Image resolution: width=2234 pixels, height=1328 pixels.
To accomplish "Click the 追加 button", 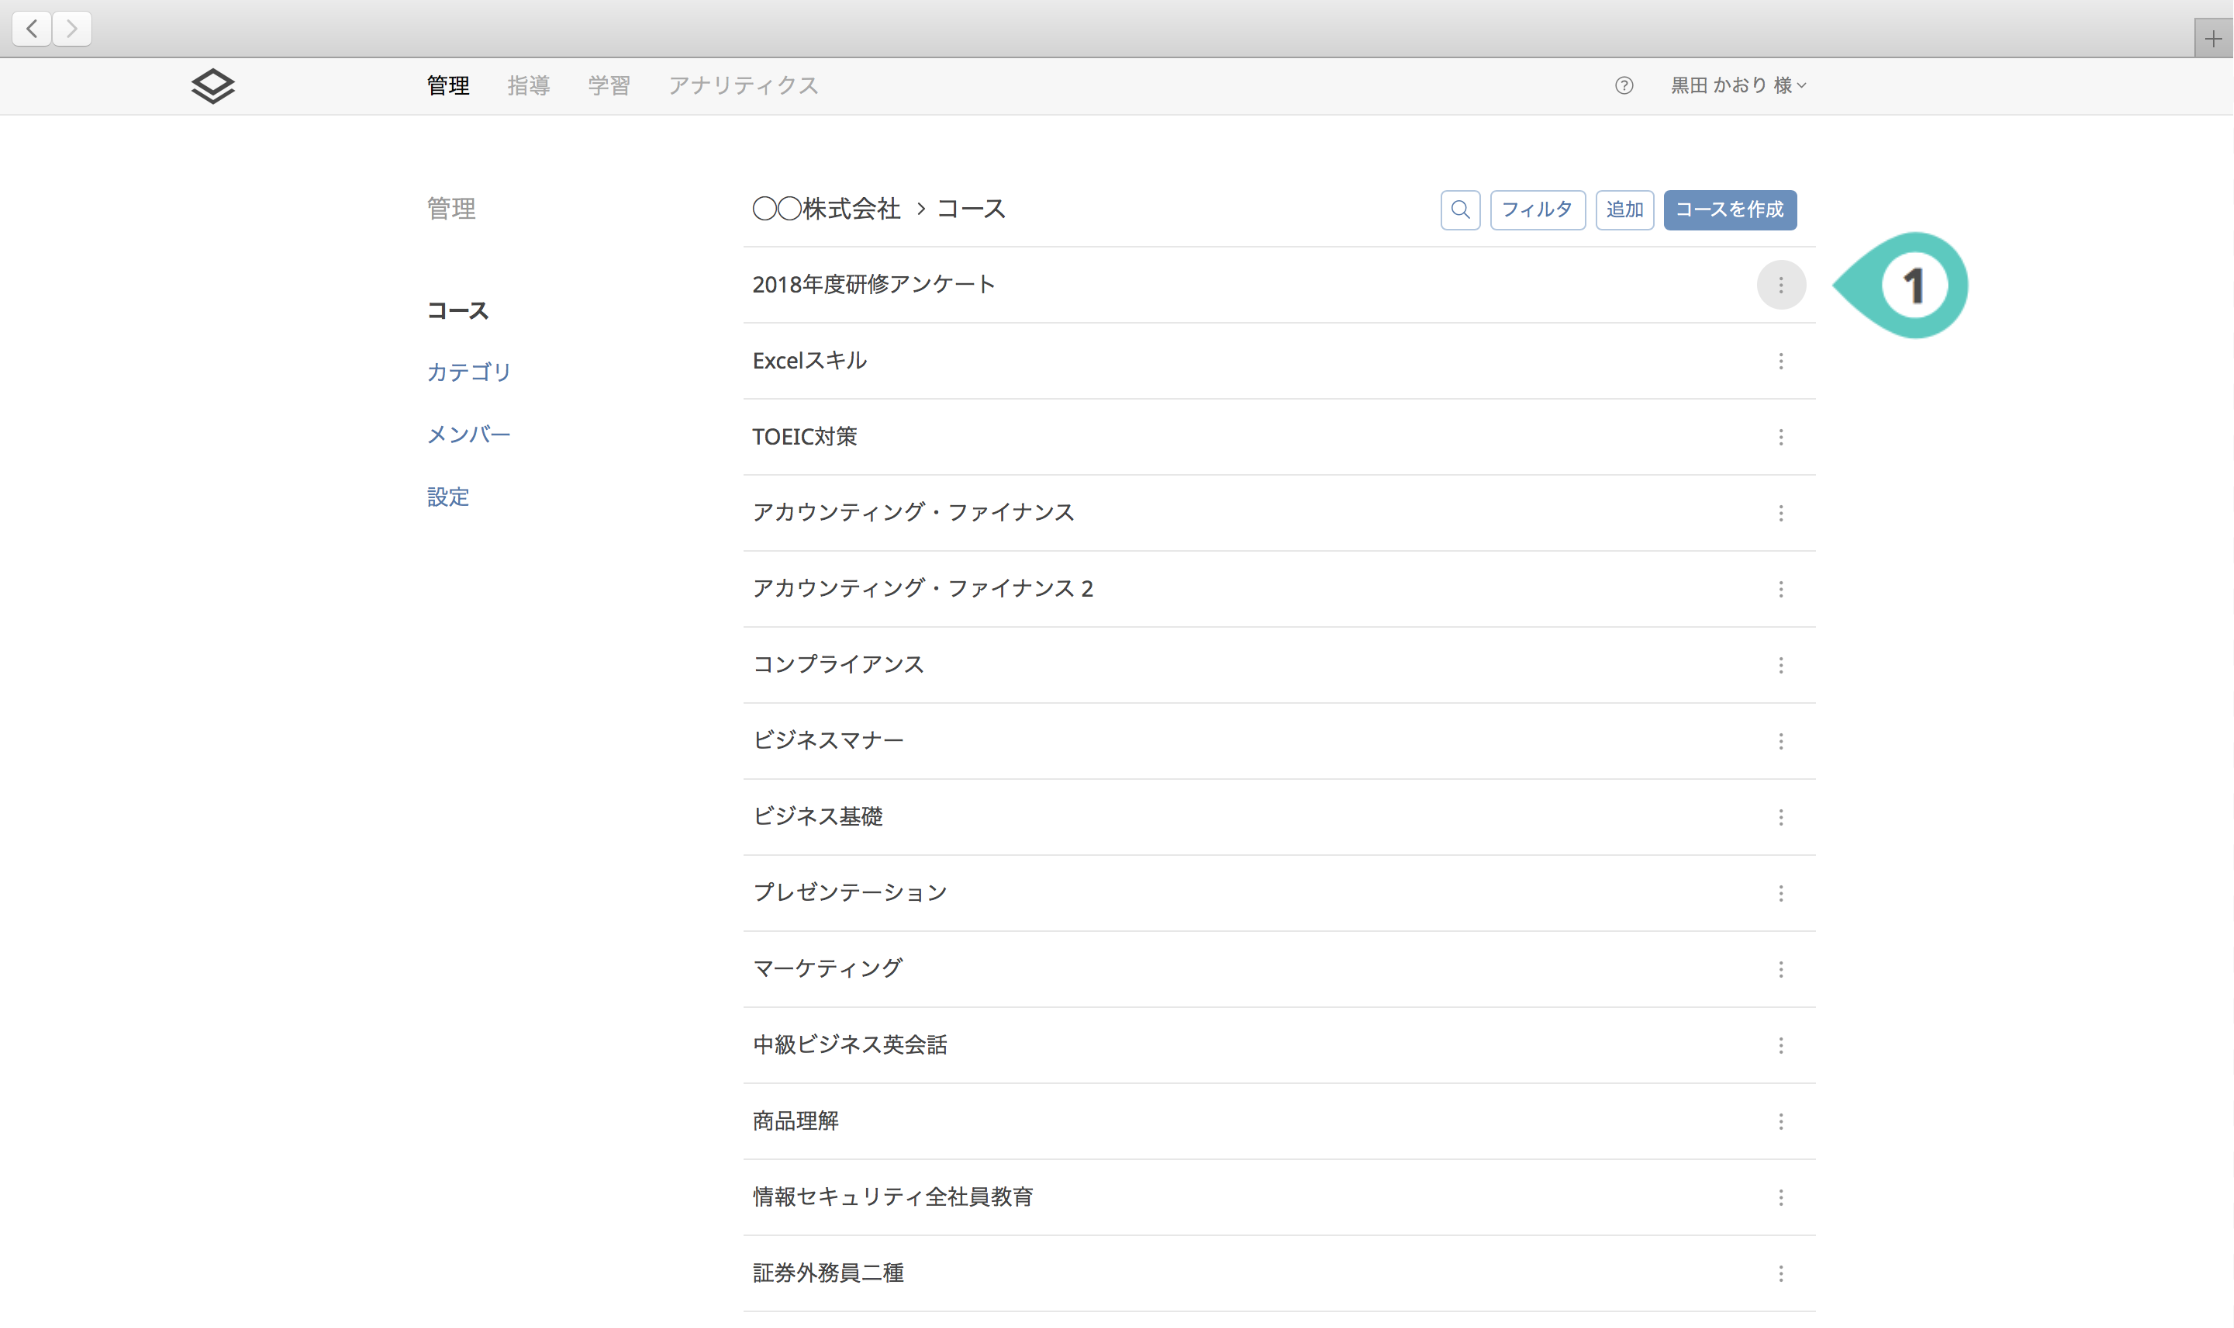I will point(1624,210).
